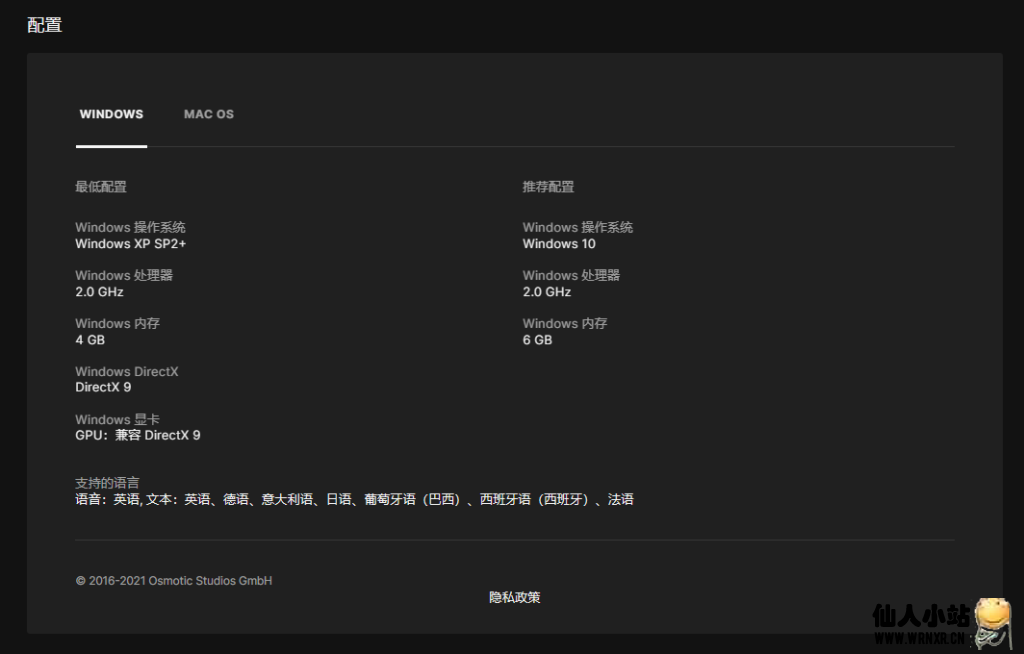Click the 支持的语言 label
This screenshot has height=654, width=1024.
(x=107, y=483)
